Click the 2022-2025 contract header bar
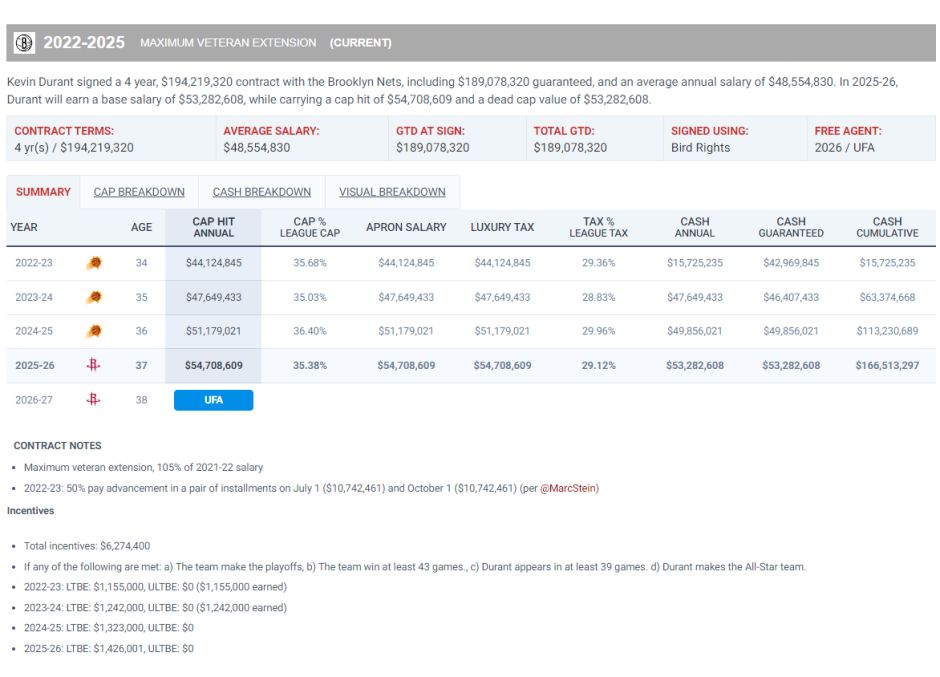Image resolution: width=940 pixels, height=677 pixels. click(470, 43)
